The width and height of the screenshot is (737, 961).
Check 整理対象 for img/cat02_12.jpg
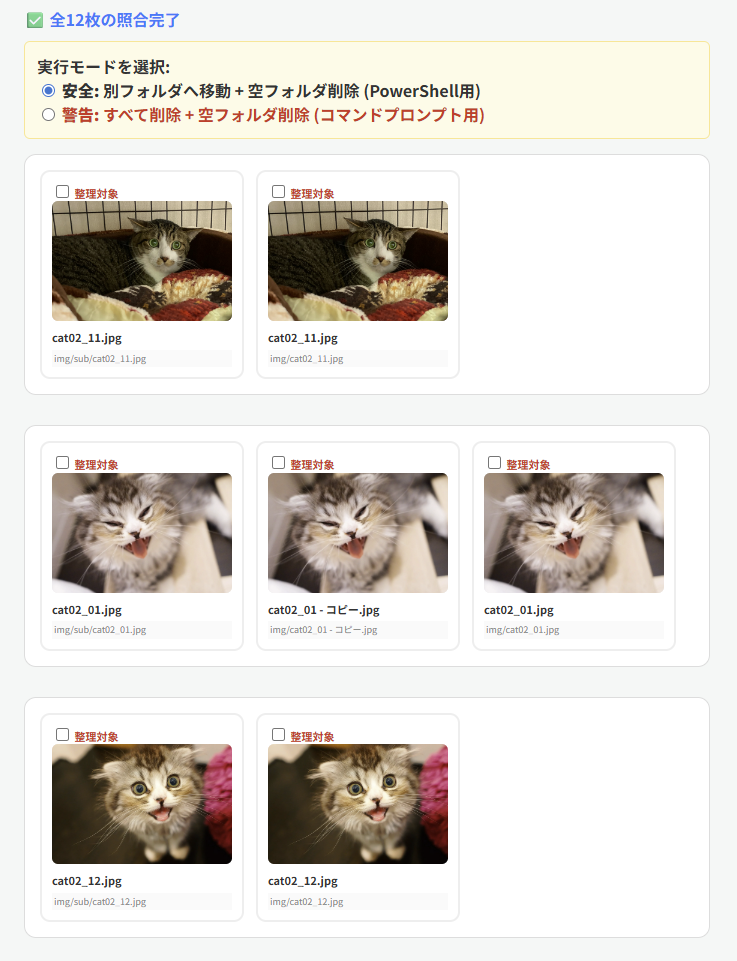tap(278, 734)
